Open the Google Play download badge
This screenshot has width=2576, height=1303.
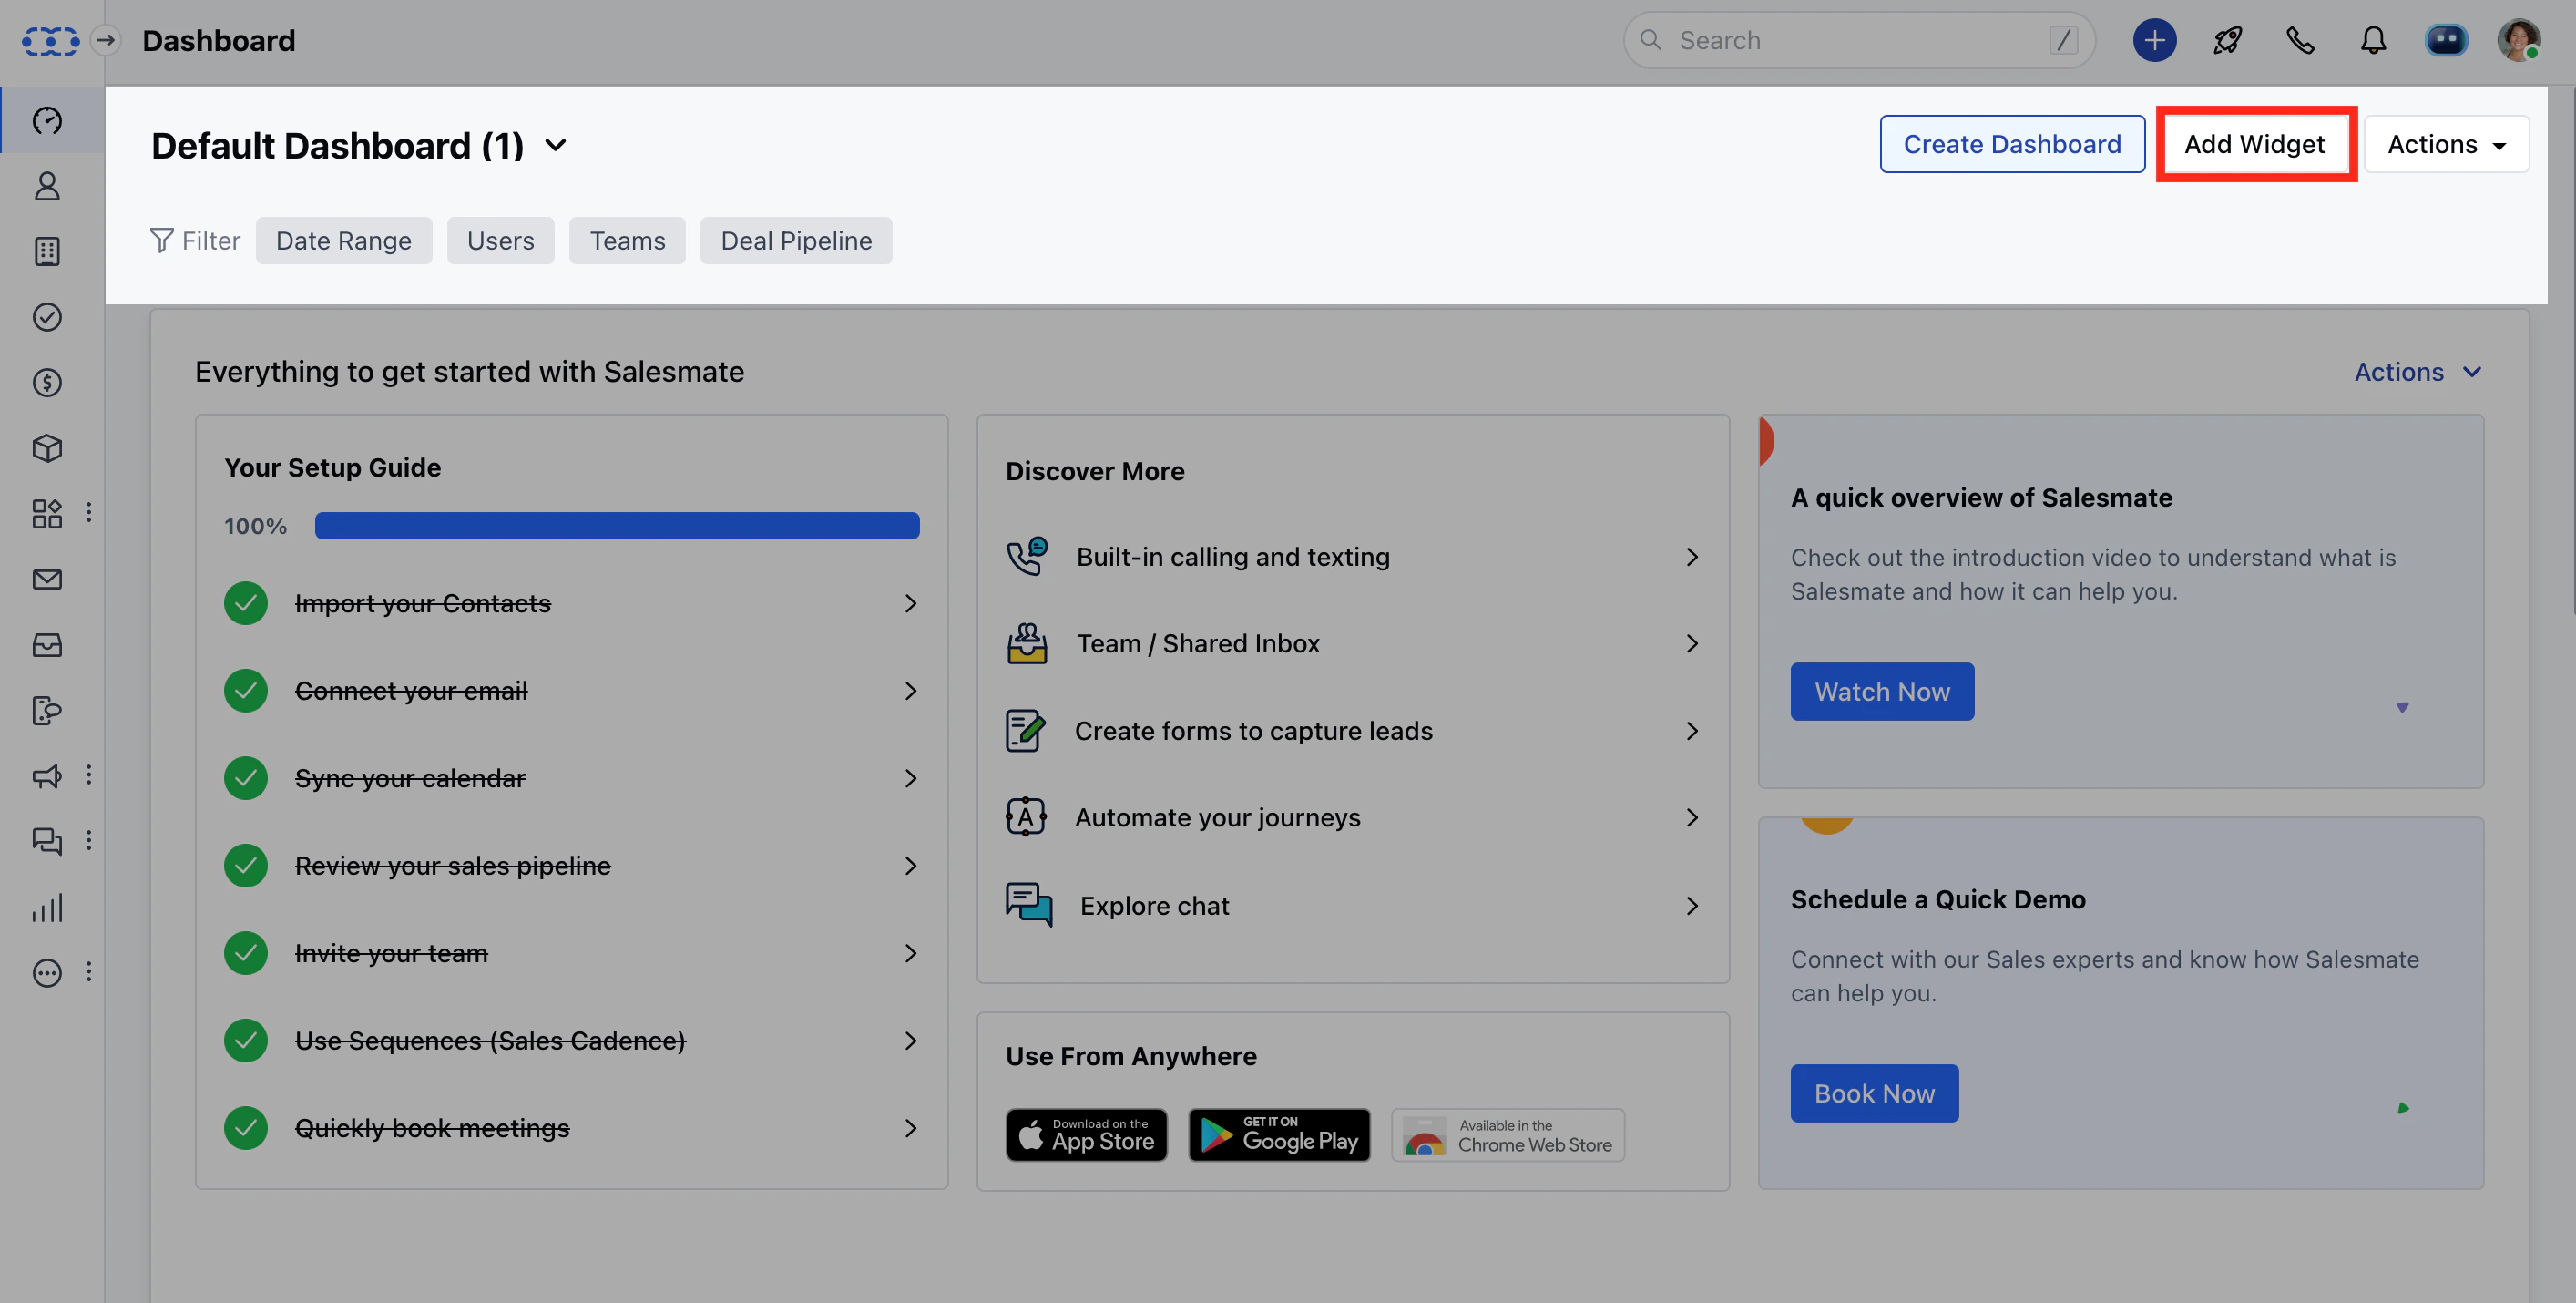tap(1279, 1136)
